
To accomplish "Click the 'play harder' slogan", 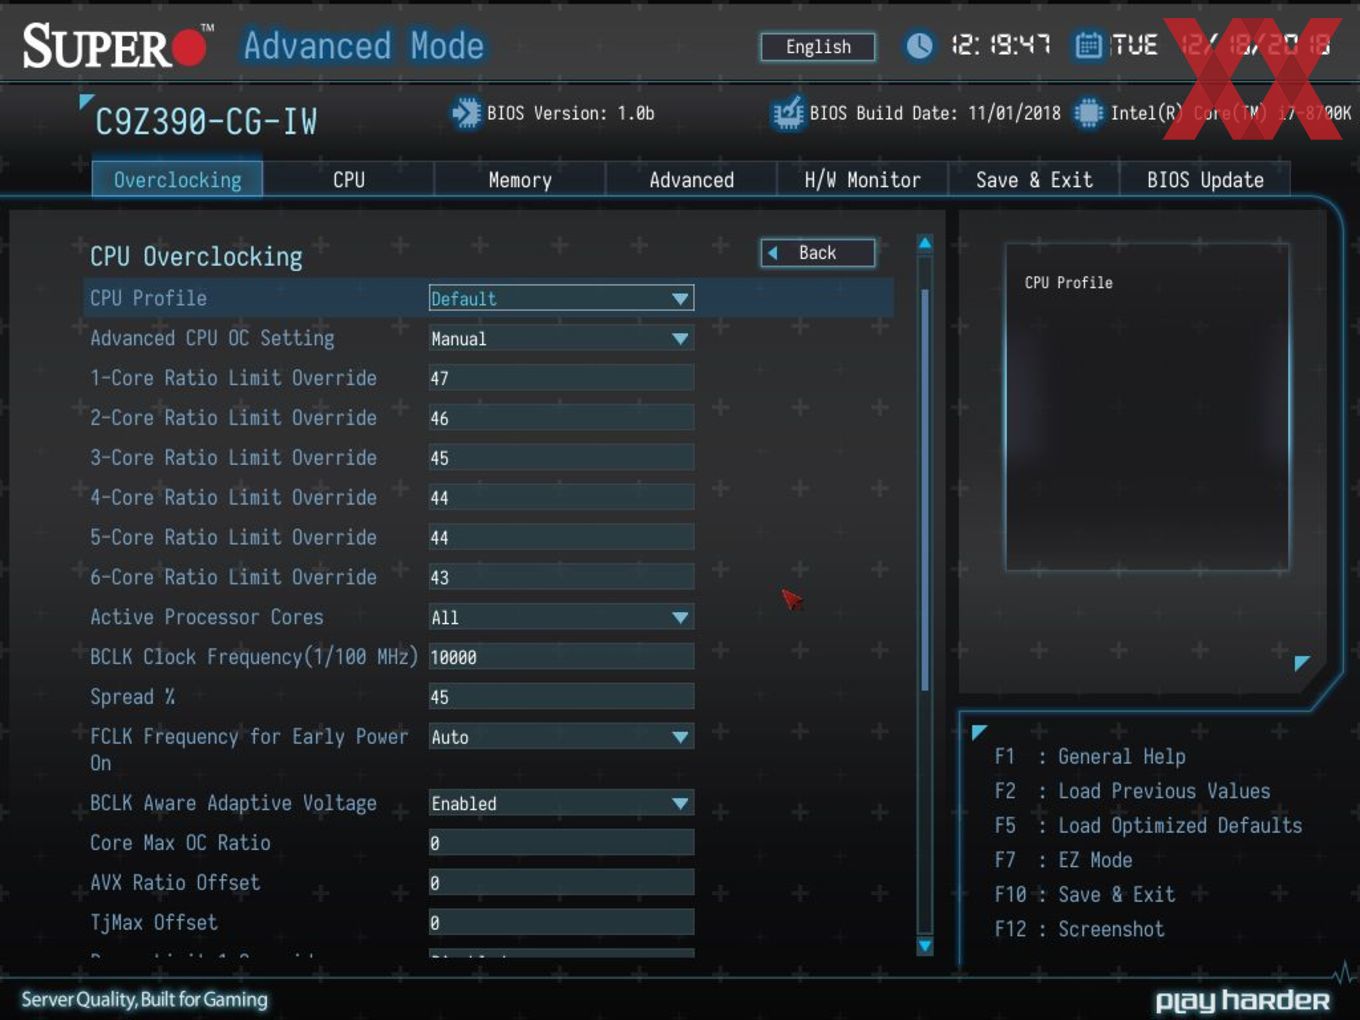I will click(1243, 1001).
